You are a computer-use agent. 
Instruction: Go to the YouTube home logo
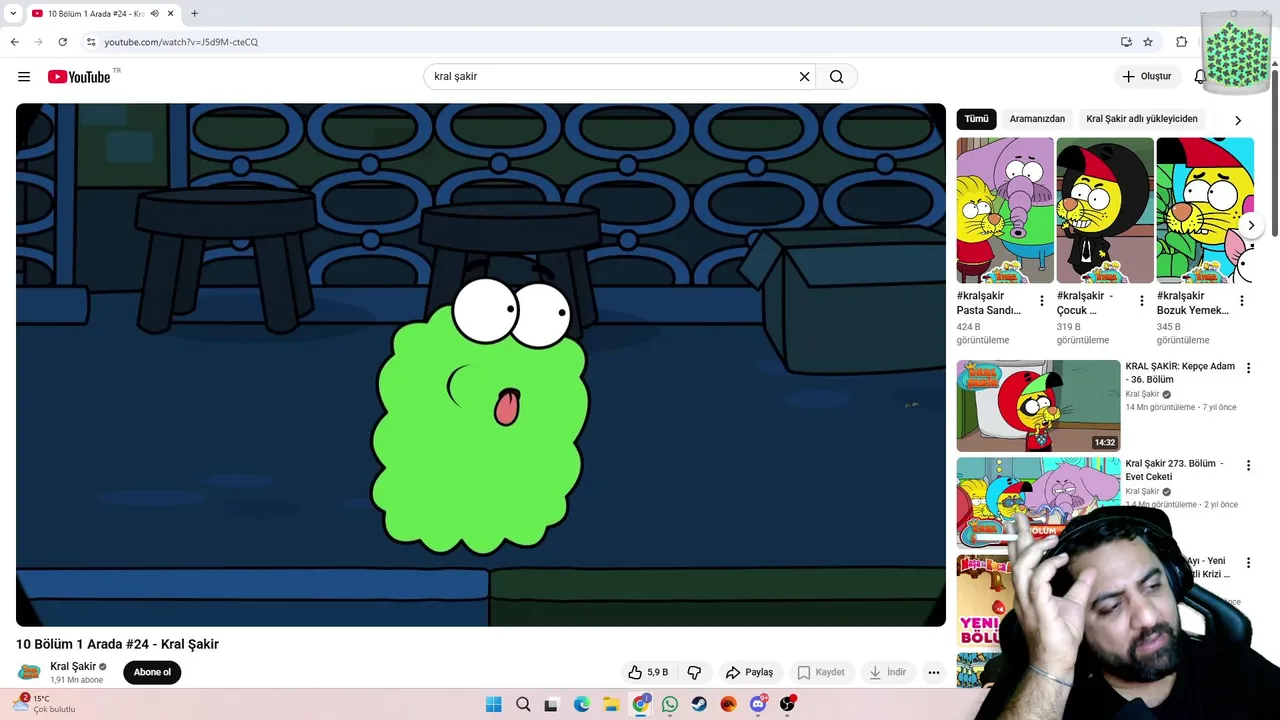pos(79,77)
